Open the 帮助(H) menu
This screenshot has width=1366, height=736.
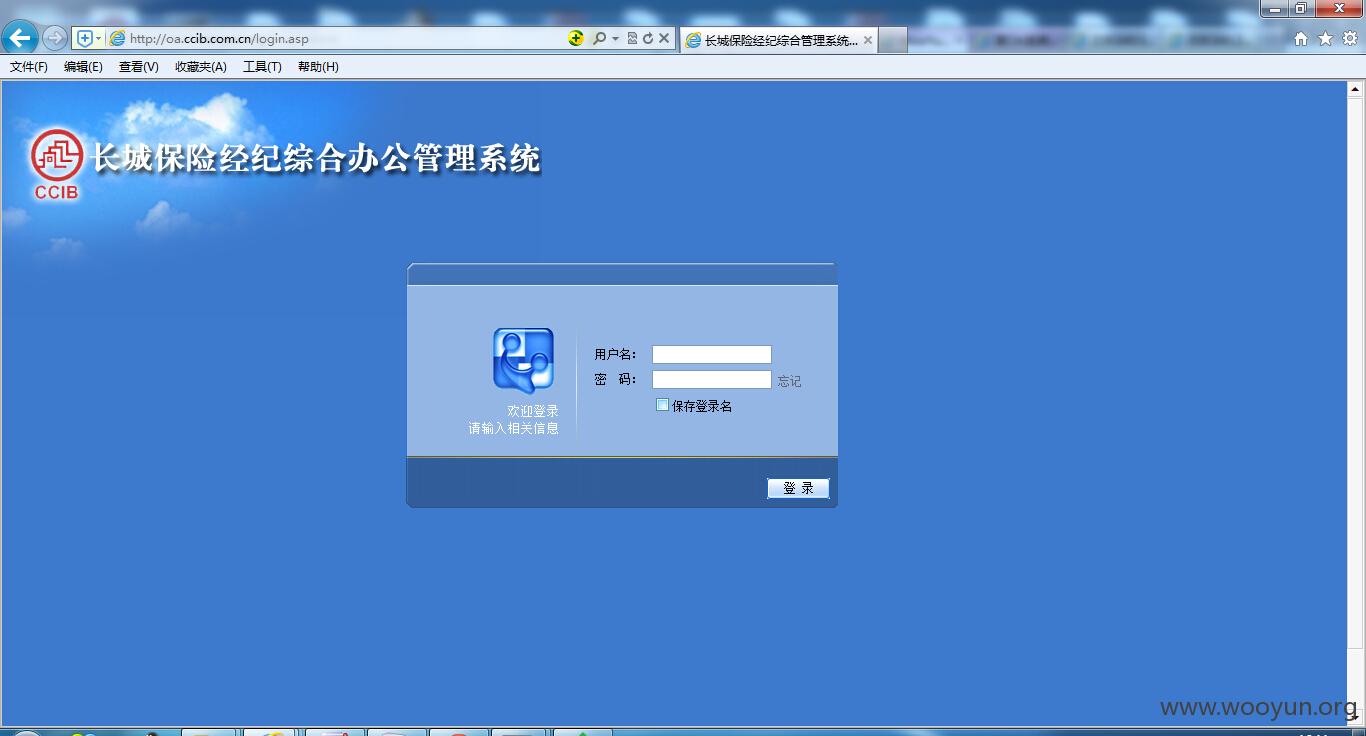[318, 67]
